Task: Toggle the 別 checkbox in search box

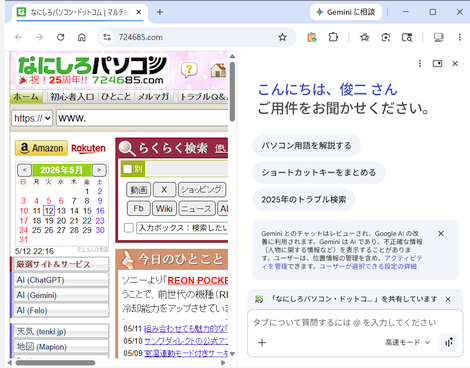Action: (x=128, y=169)
